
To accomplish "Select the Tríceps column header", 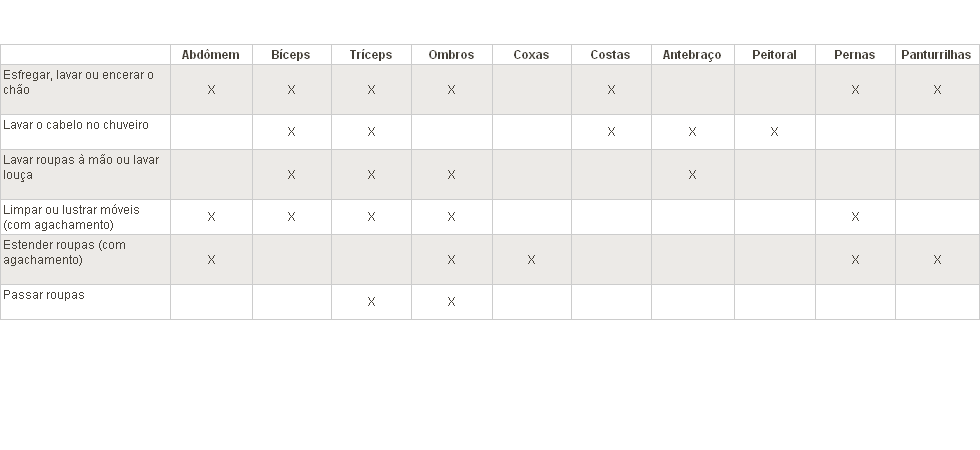I will [x=371, y=55].
